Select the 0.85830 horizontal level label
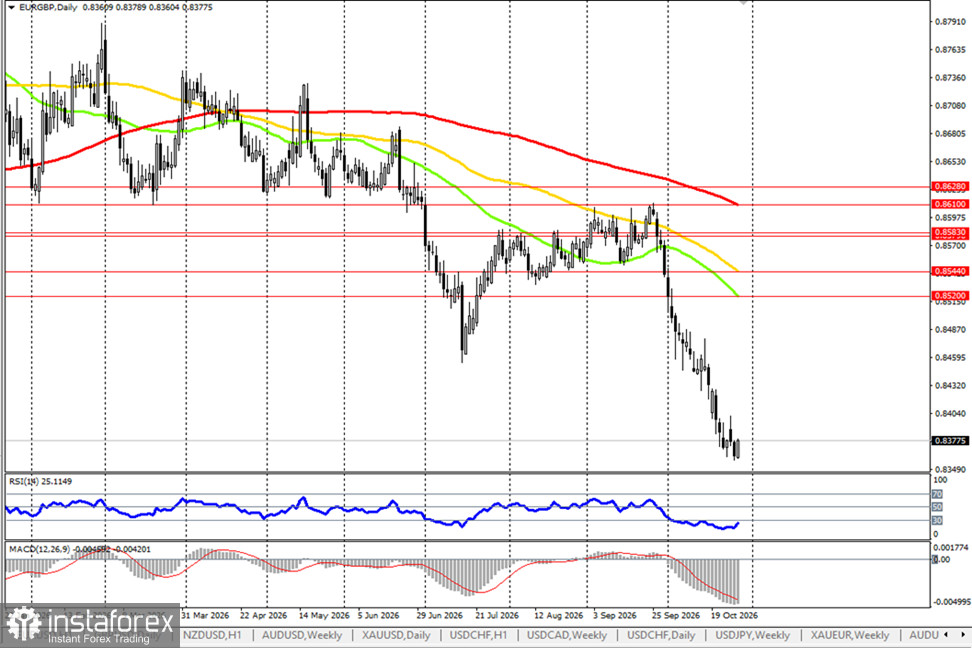 tap(950, 233)
